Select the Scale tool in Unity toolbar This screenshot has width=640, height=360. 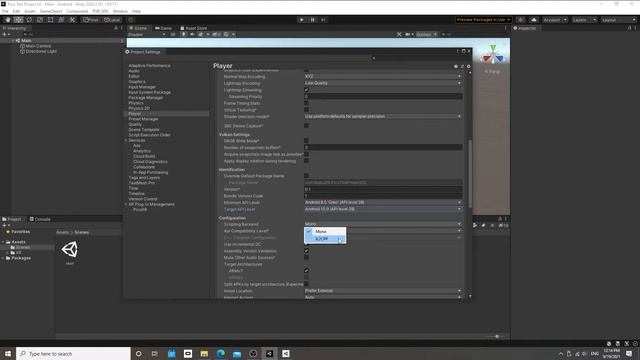pyautogui.click(x=40, y=20)
